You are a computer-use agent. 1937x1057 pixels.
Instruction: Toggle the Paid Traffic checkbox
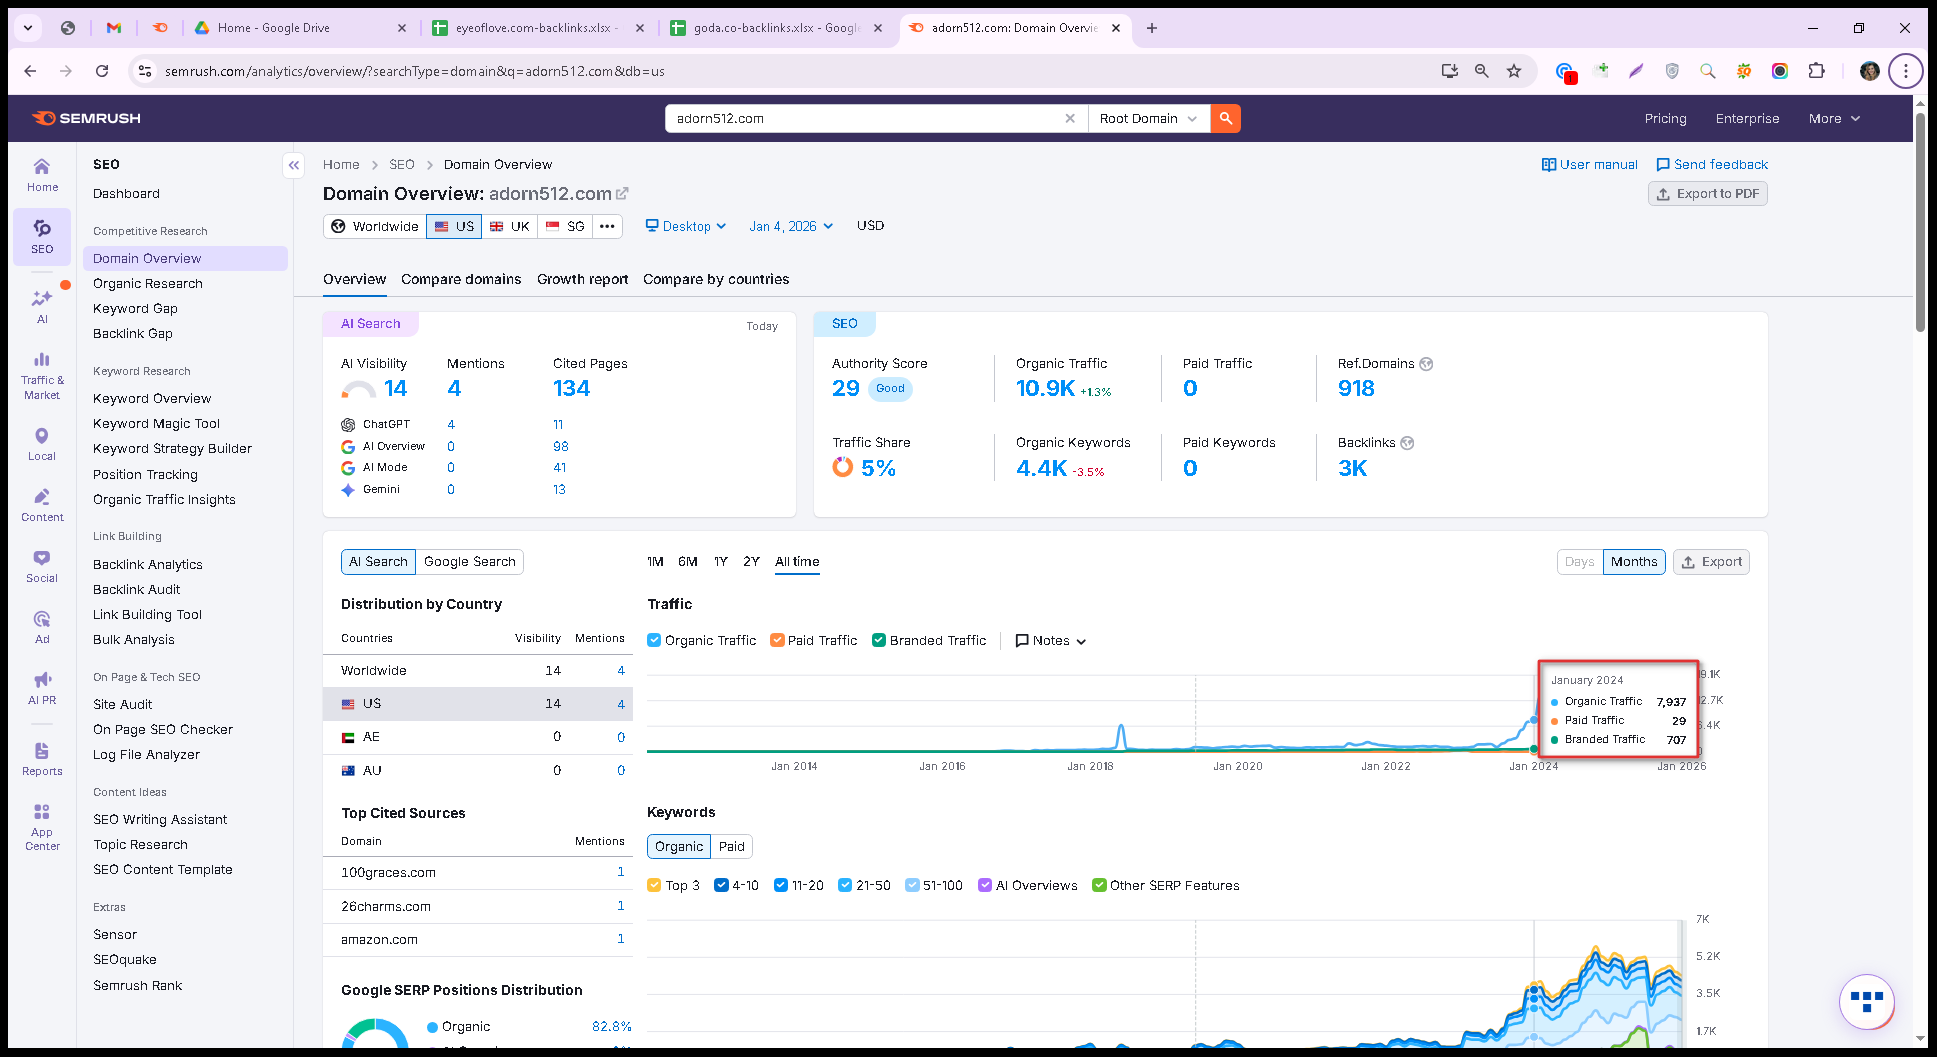point(777,640)
